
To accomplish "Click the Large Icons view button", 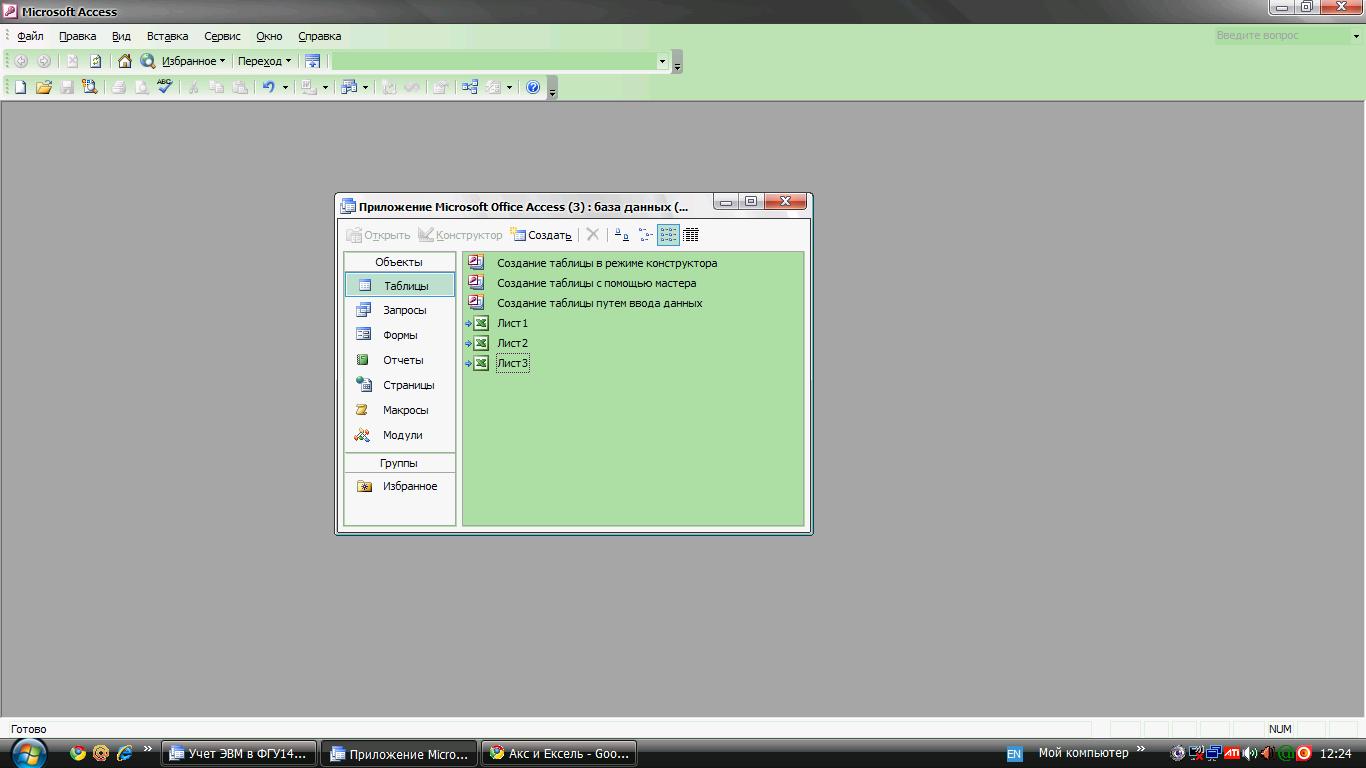I will [621, 235].
